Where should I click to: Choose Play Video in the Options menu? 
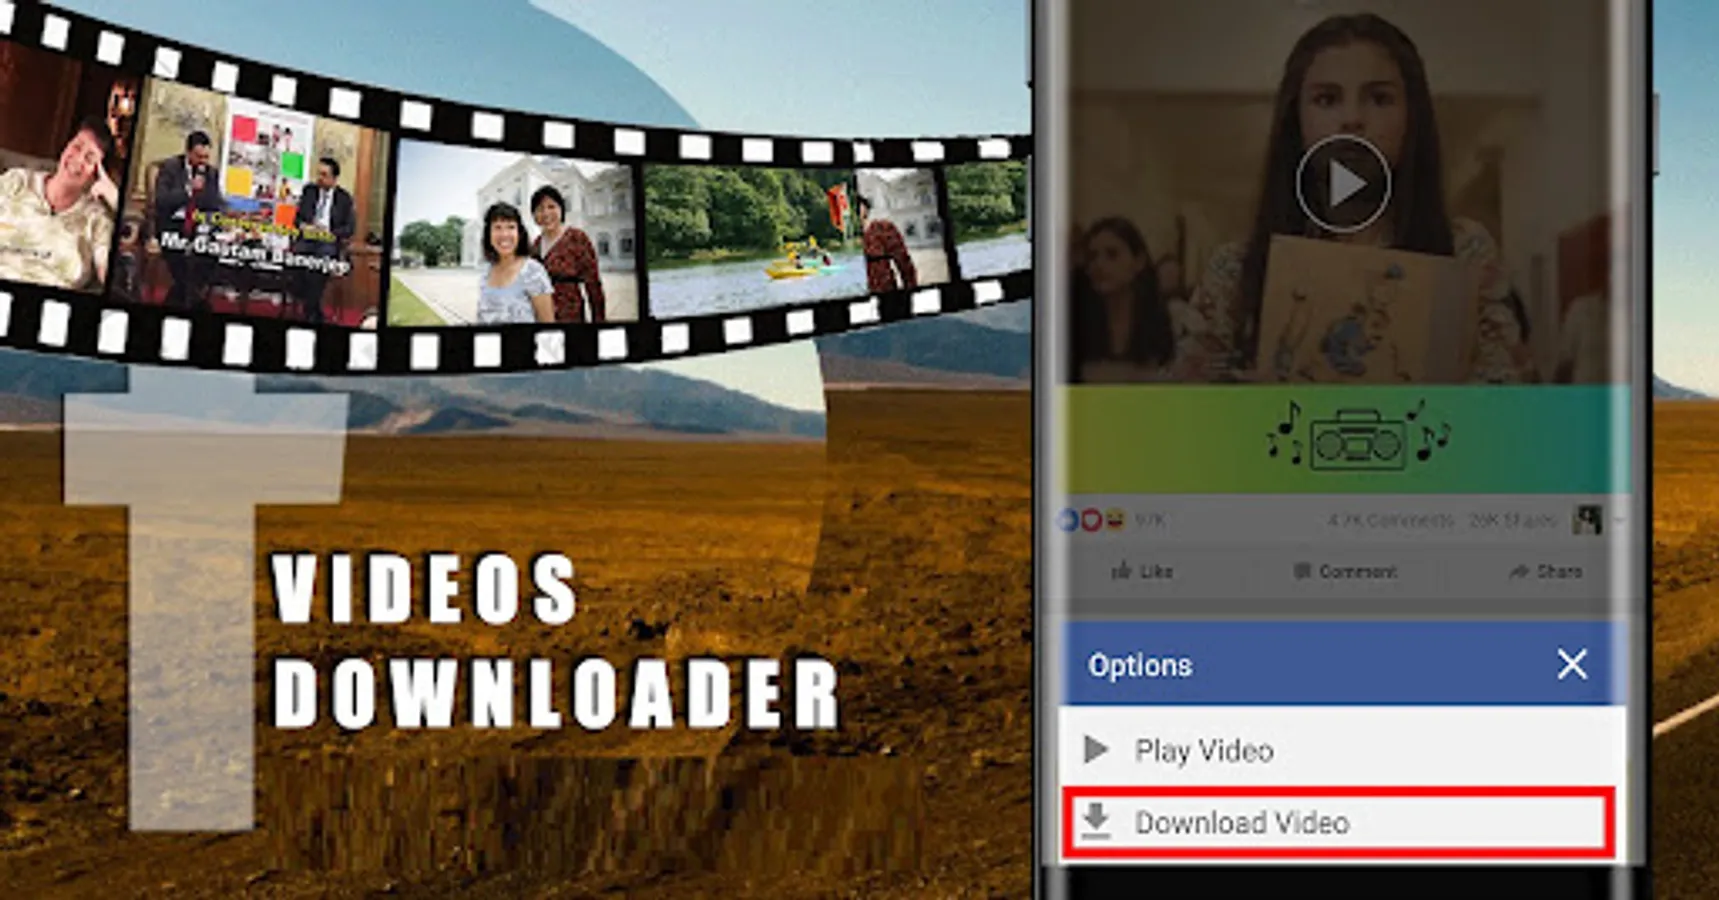(1342, 750)
